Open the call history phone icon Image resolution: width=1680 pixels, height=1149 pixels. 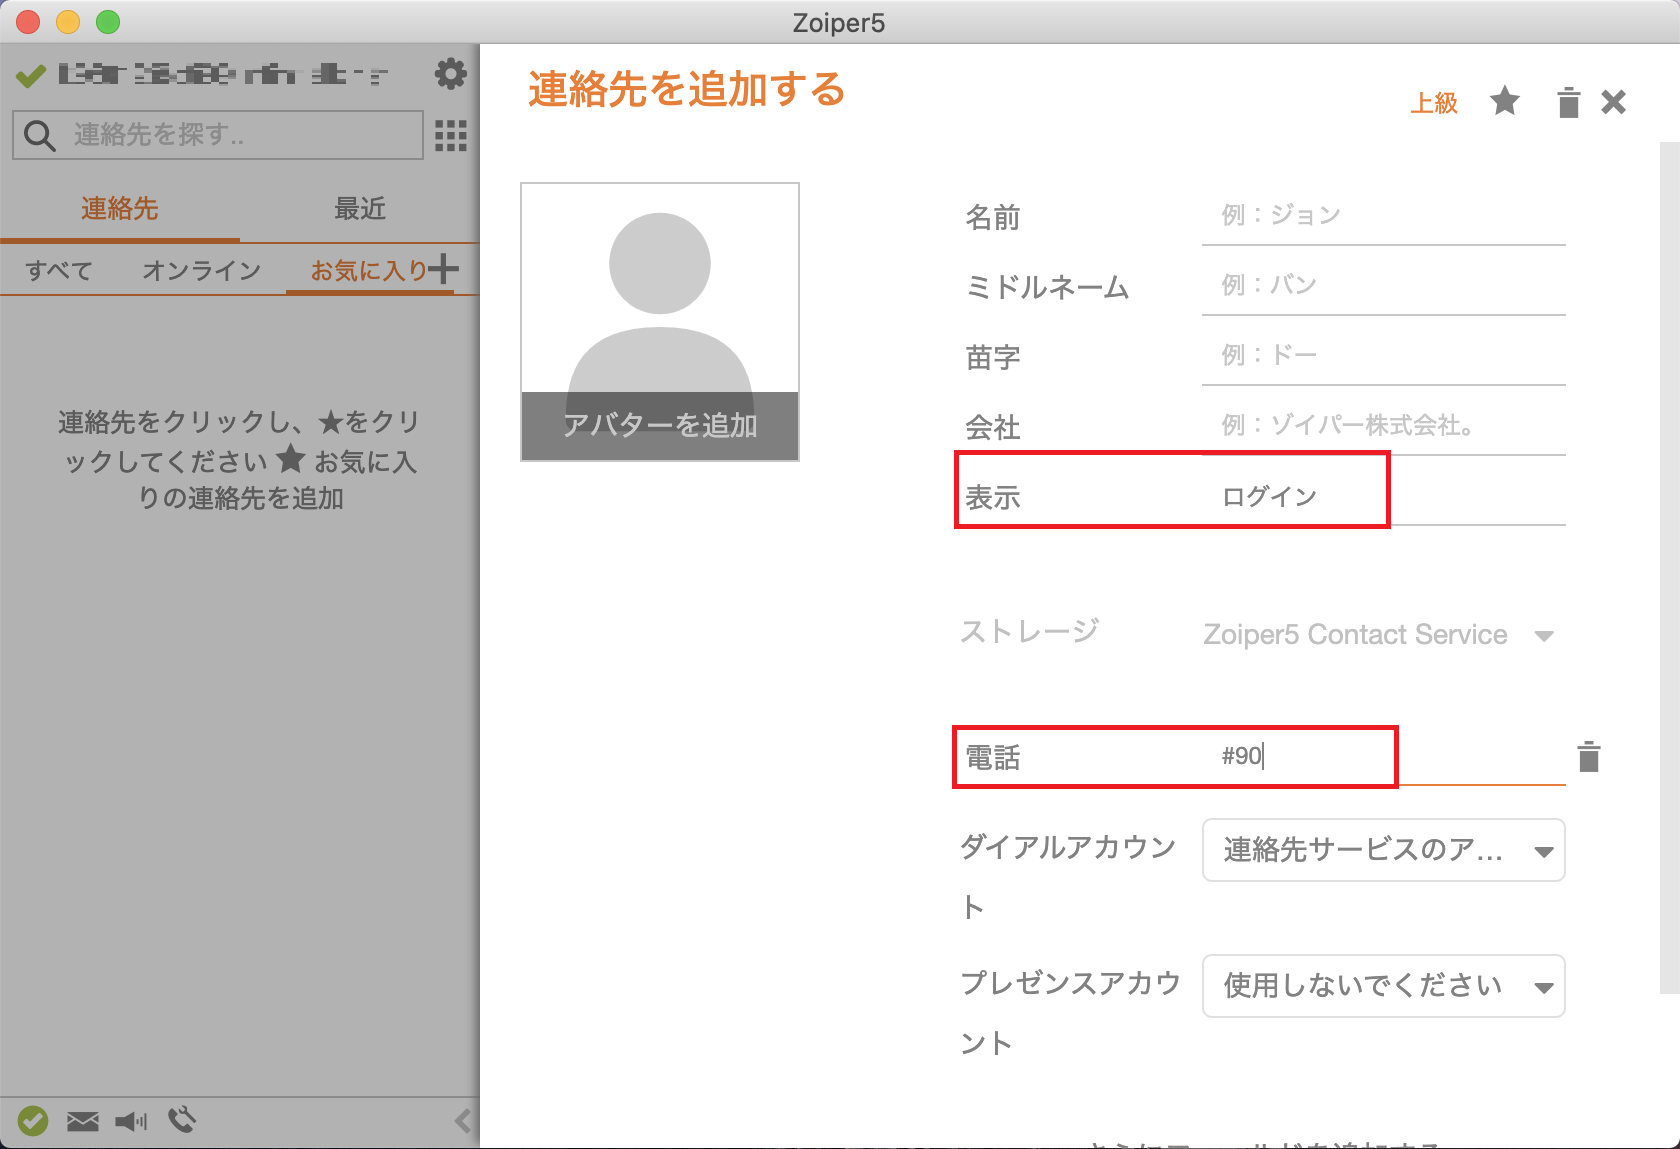pos(182,1120)
